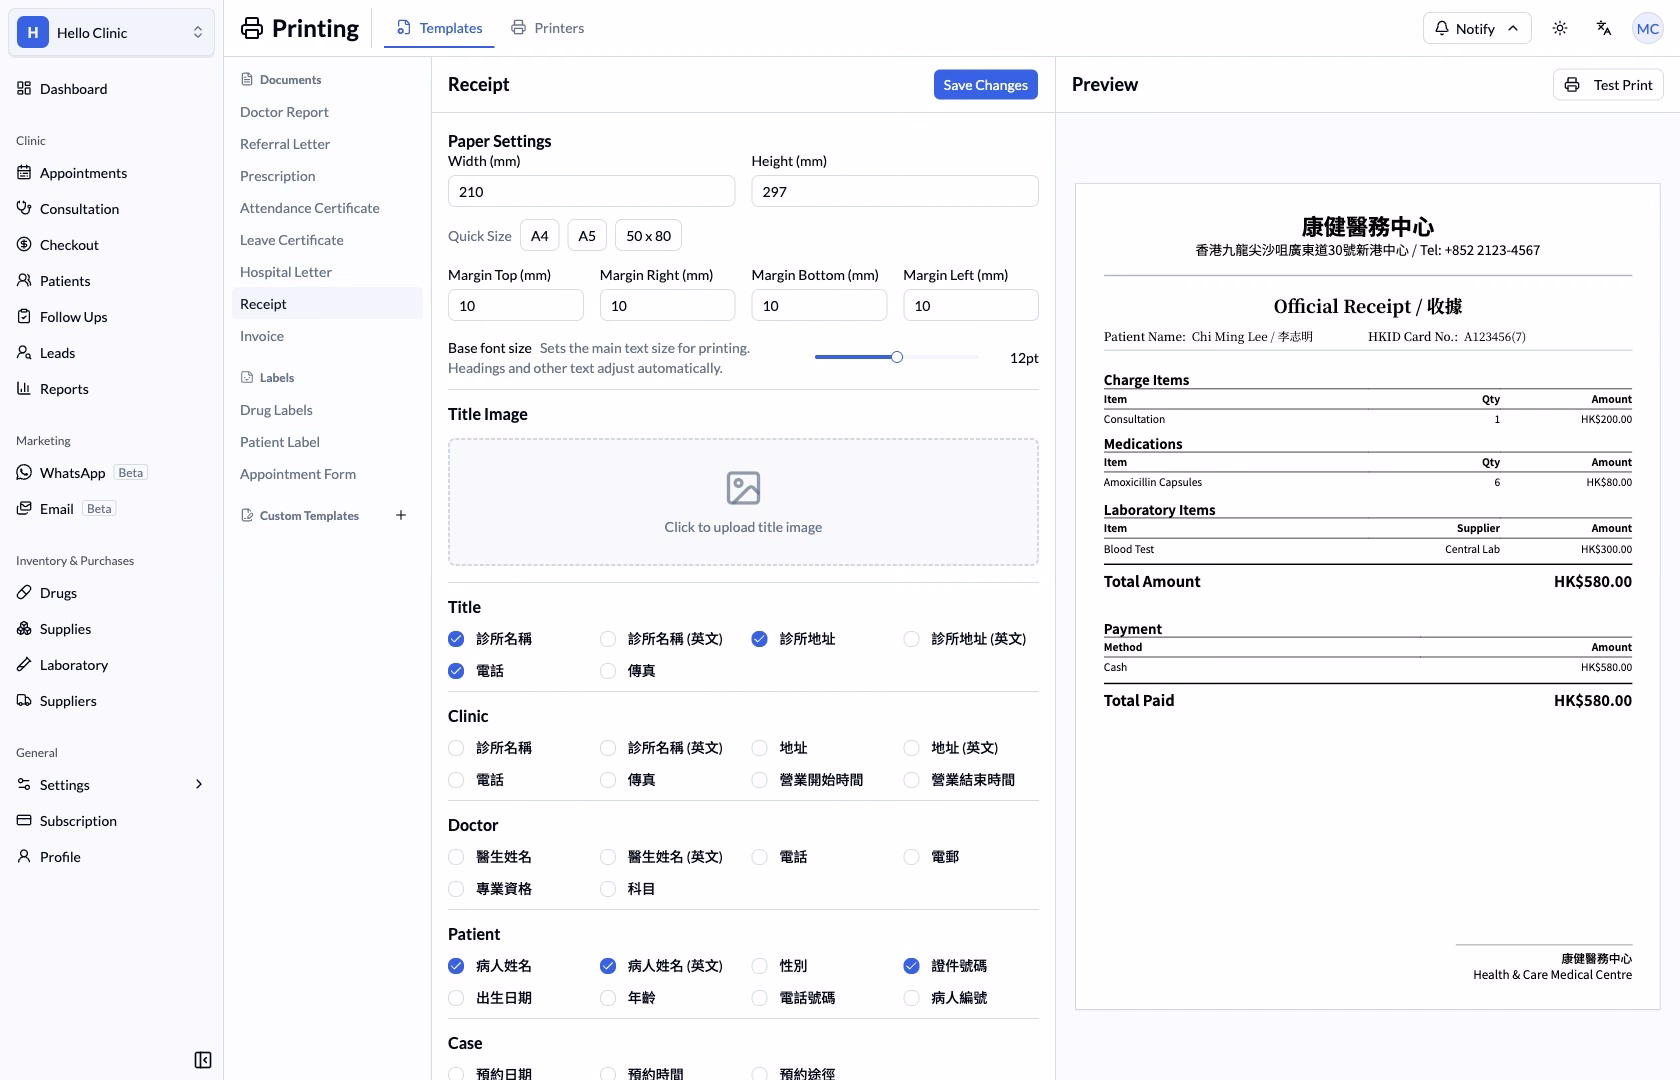Click the WhatsApp chat icon

(x=24, y=473)
